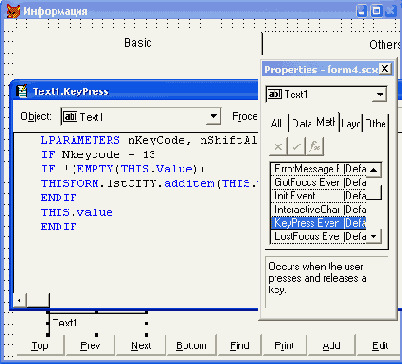Switch to the All tab in Properties

(x=276, y=123)
